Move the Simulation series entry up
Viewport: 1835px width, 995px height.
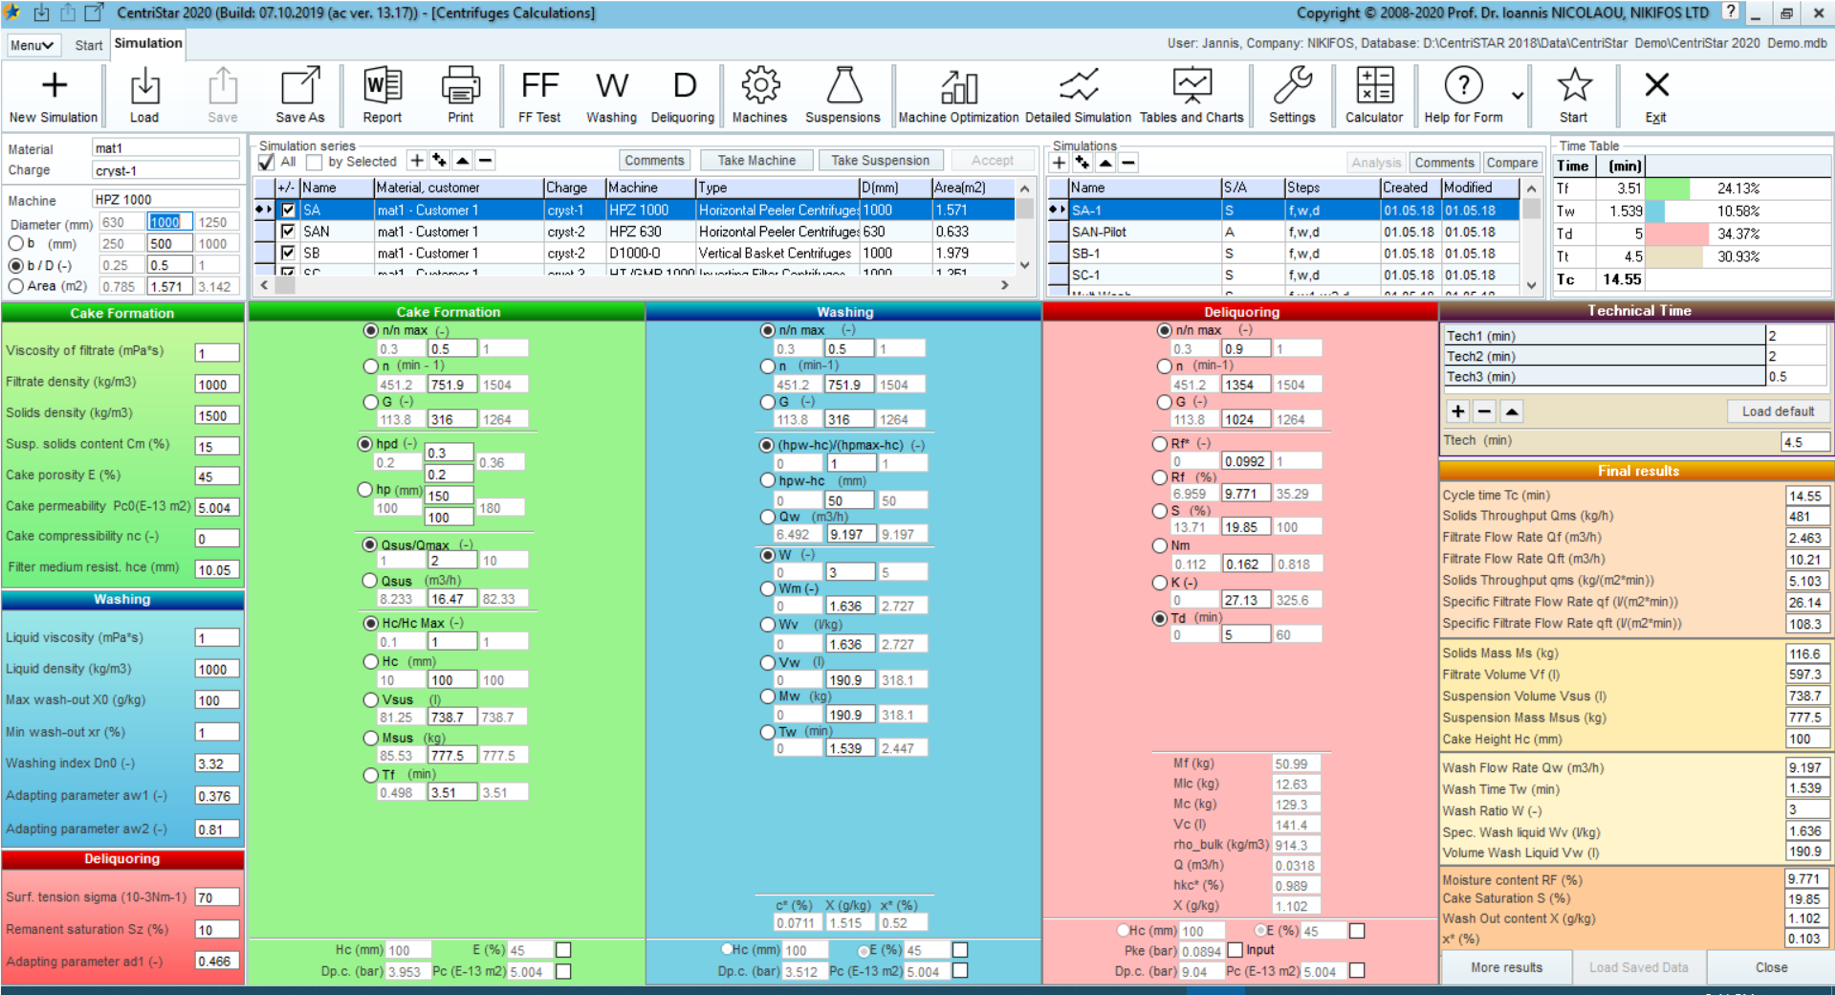(x=462, y=160)
